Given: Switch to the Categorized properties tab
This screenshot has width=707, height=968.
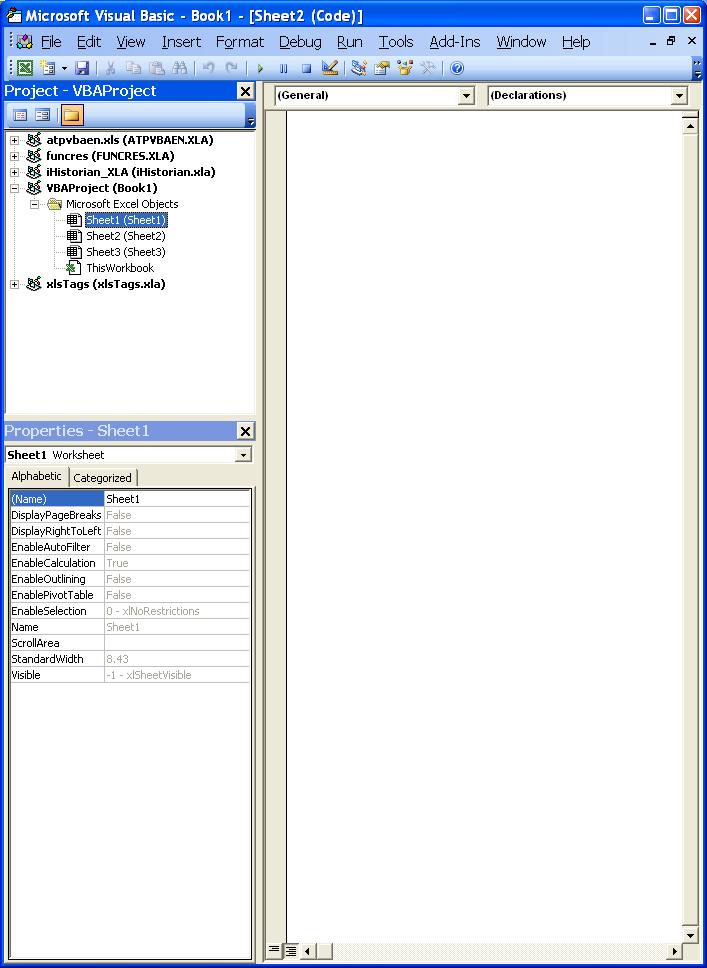Looking at the screenshot, I should (x=102, y=478).
